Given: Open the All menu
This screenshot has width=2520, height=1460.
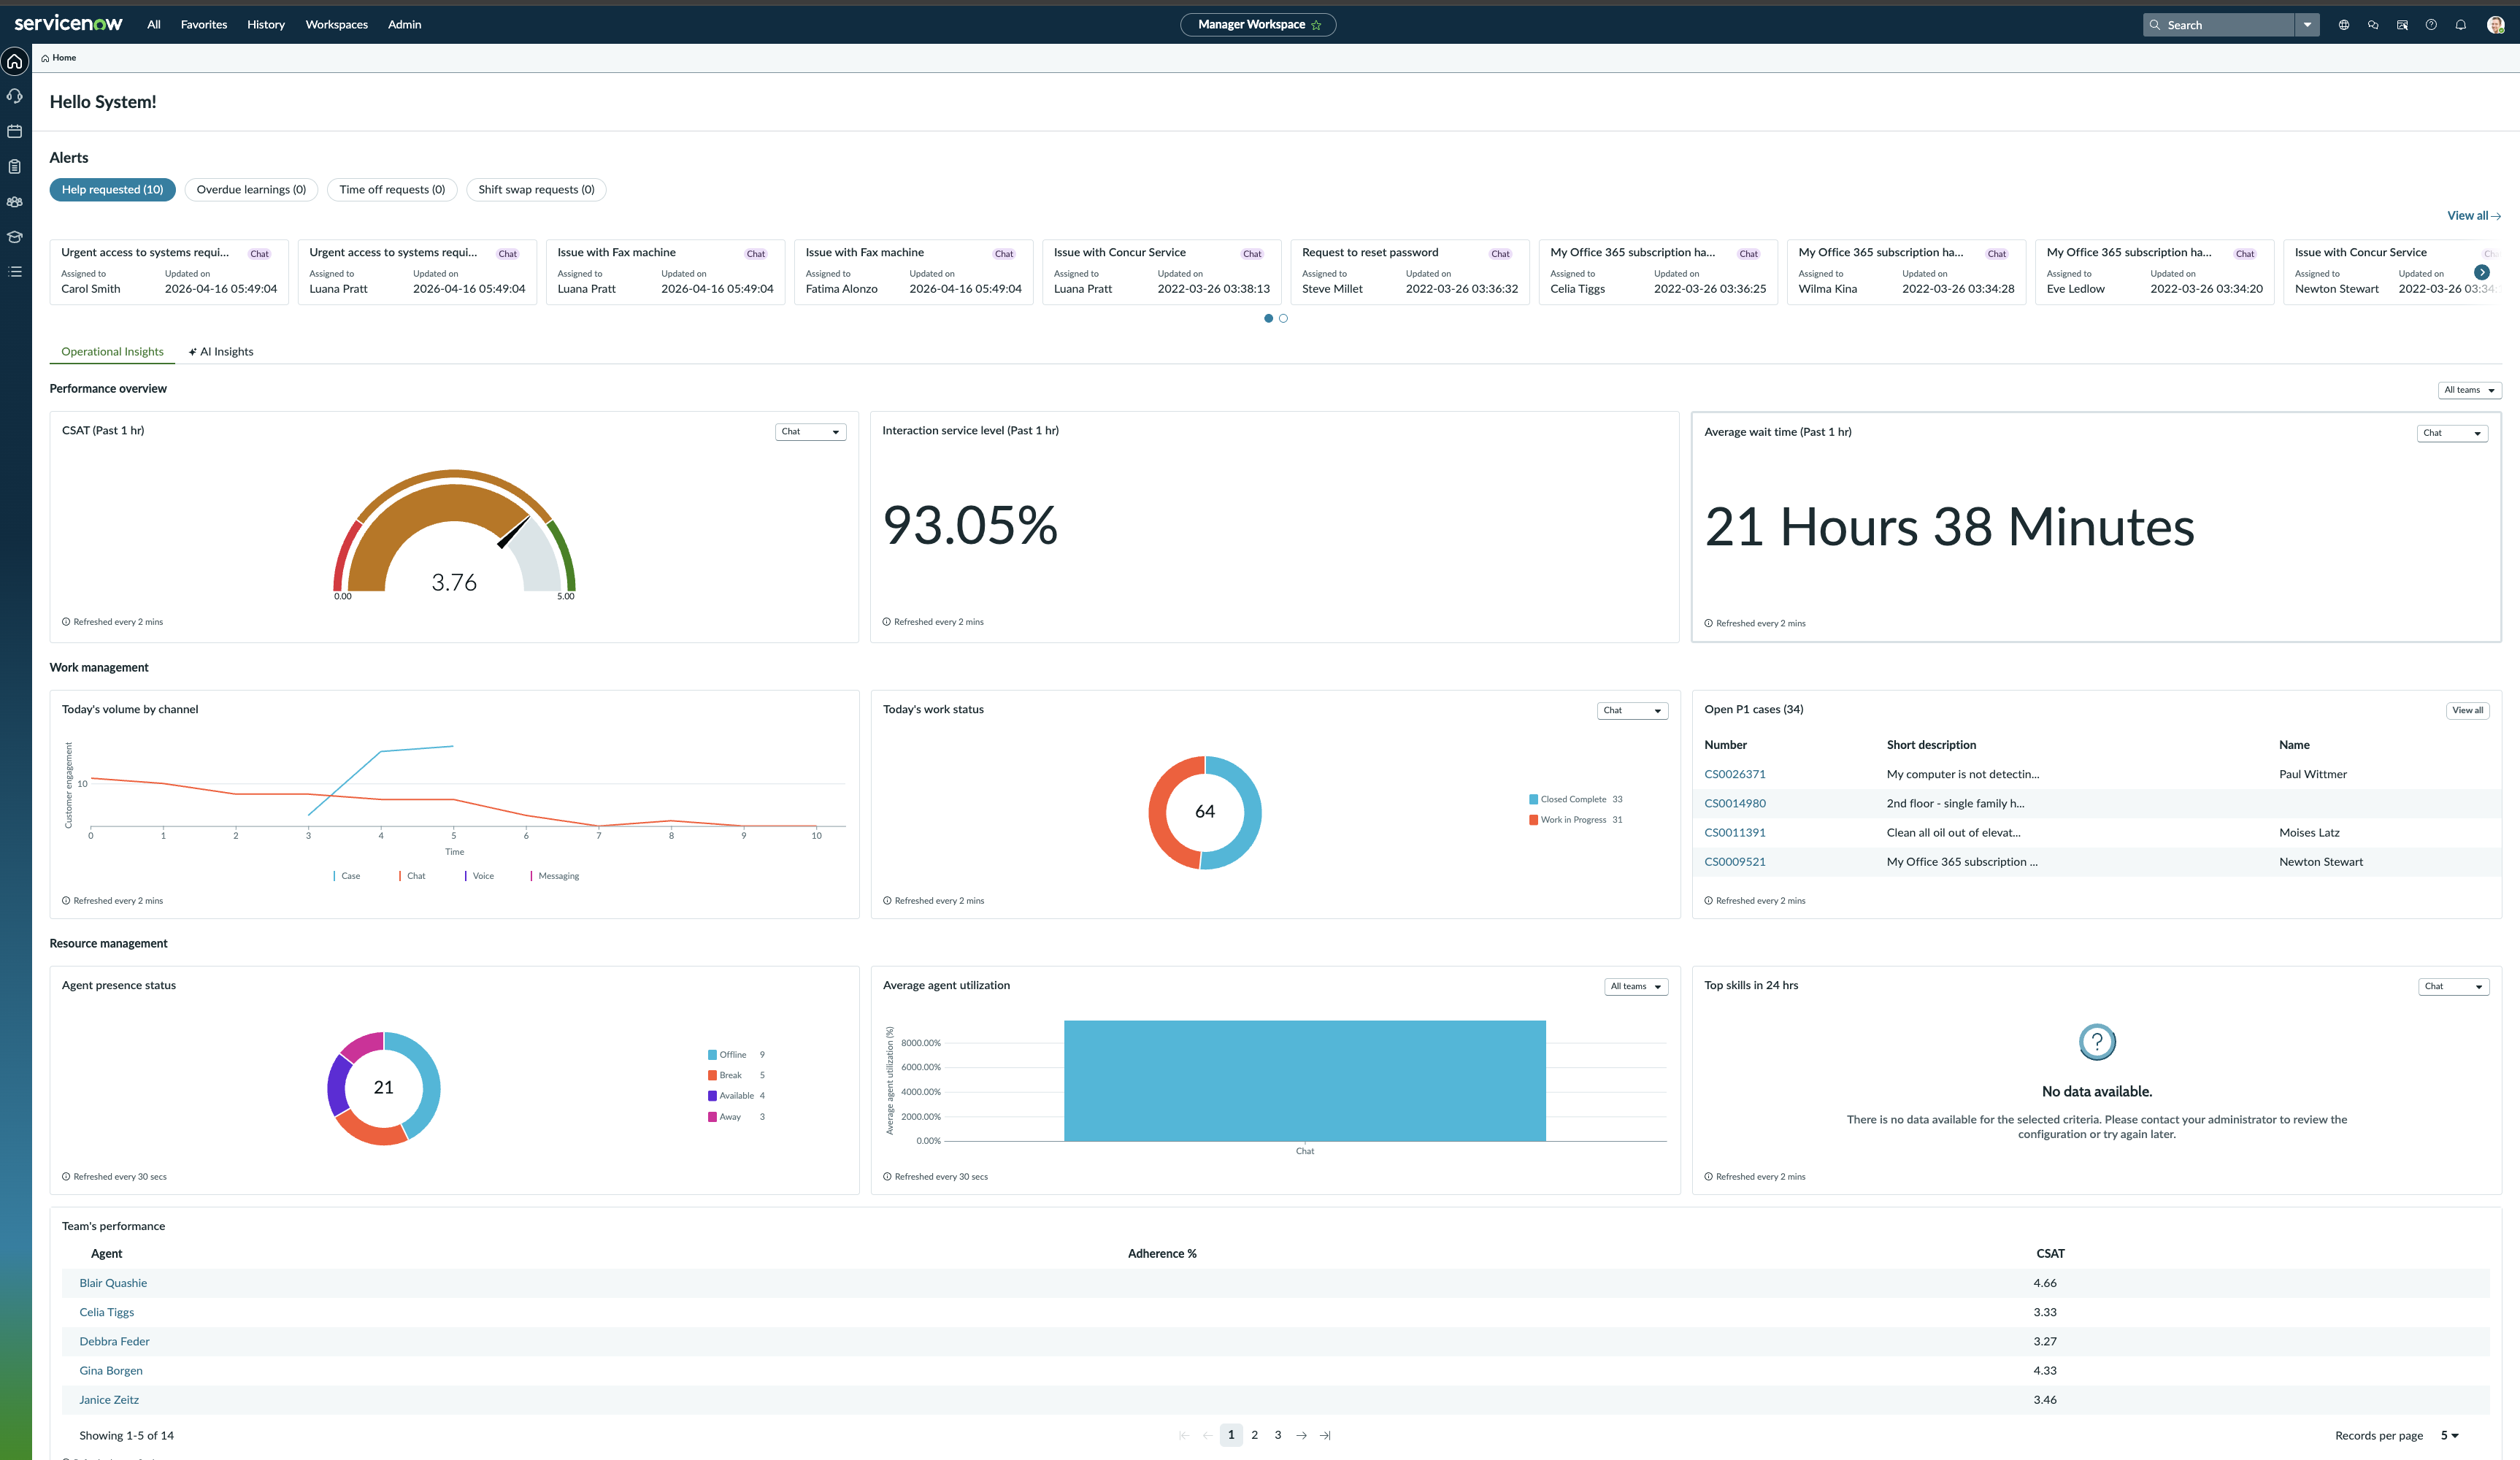Looking at the screenshot, I should (x=153, y=25).
